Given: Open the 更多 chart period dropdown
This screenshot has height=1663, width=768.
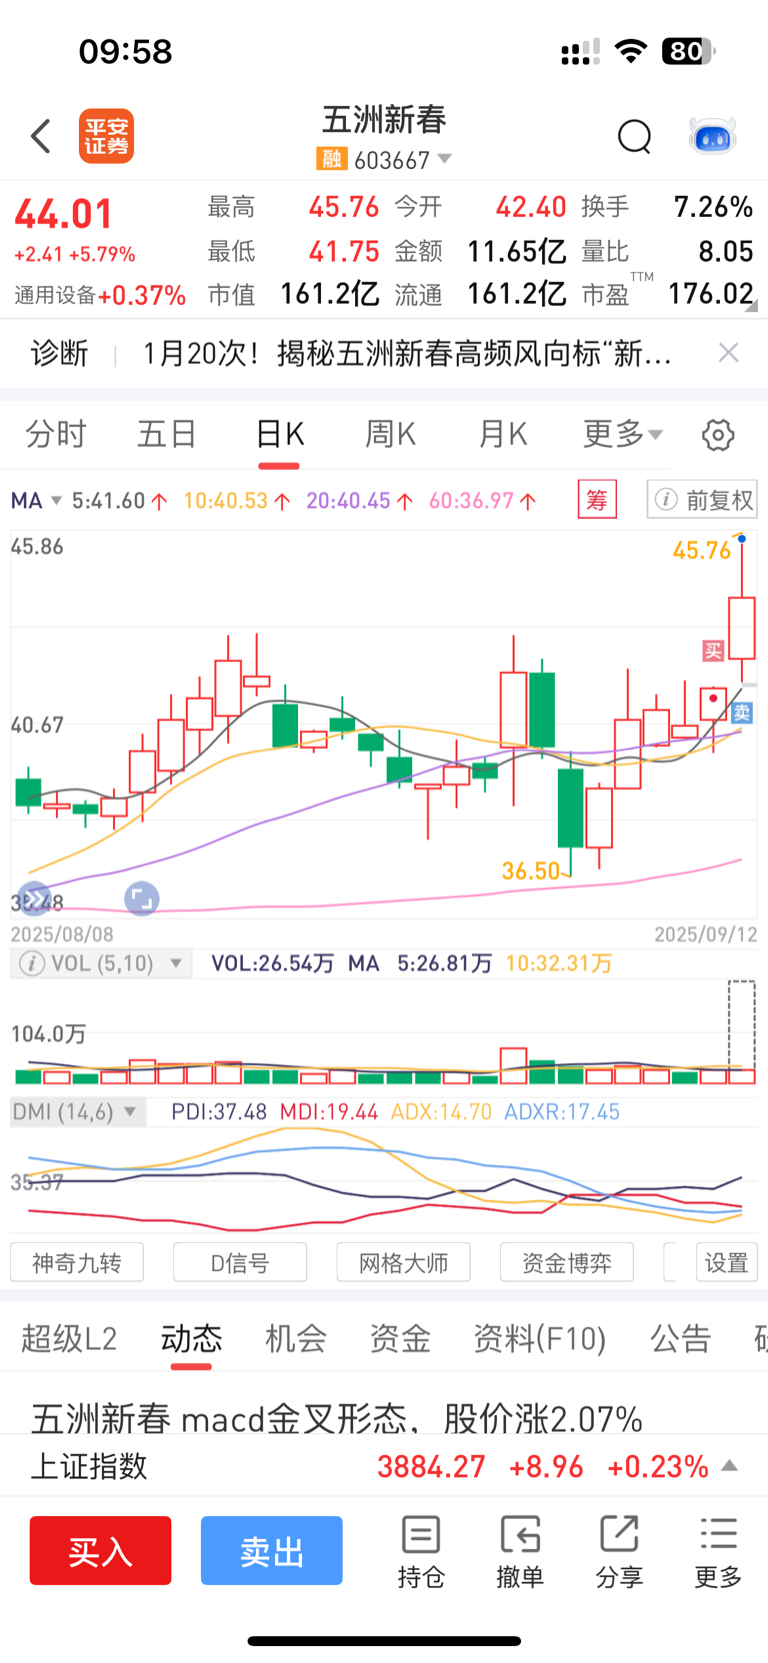Looking at the screenshot, I should pyautogui.click(x=622, y=434).
